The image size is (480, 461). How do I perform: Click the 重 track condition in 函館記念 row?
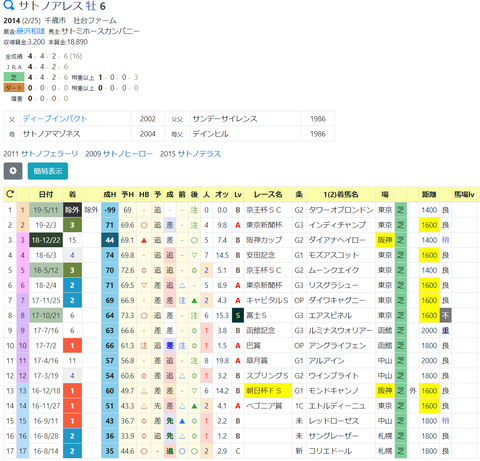tap(446, 330)
